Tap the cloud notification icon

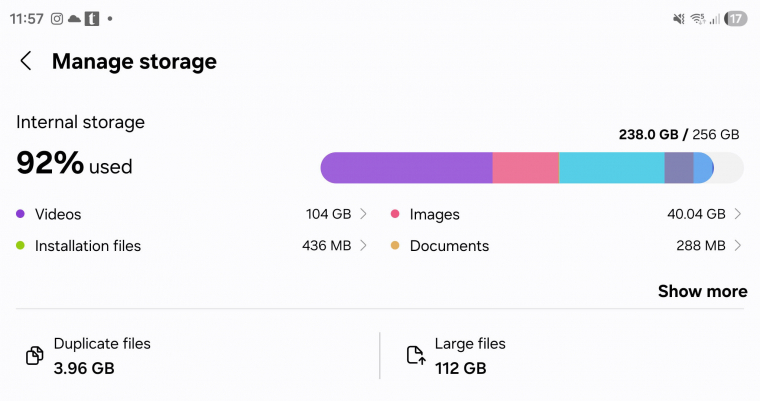click(x=74, y=19)
